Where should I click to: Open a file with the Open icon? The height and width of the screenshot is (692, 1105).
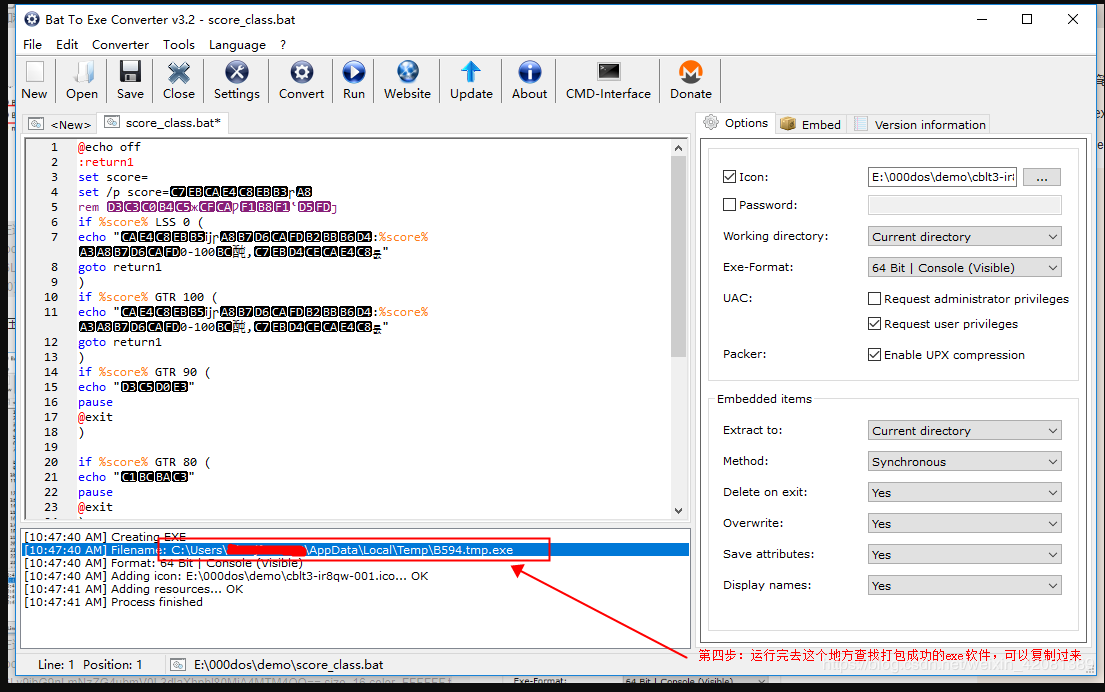(82, 80)
